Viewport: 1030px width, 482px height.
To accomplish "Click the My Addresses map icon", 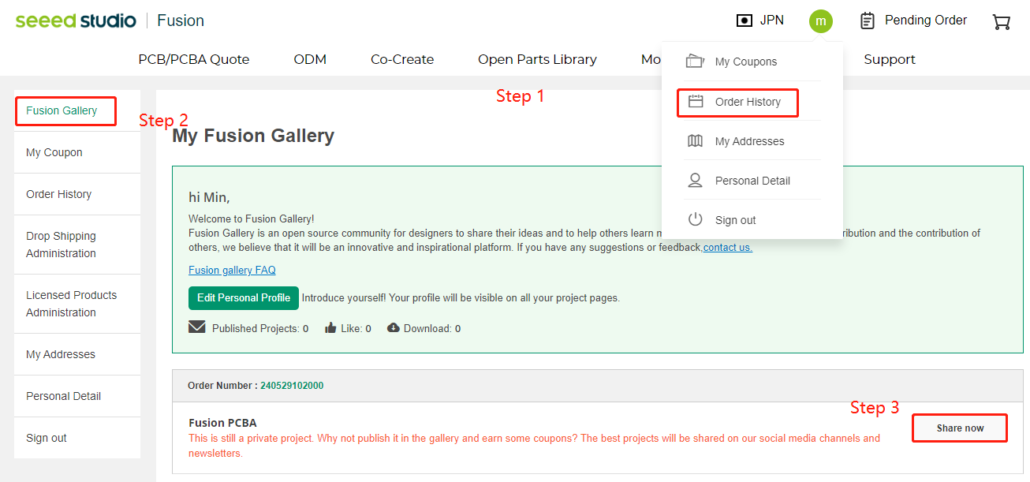I will (695, 141).
